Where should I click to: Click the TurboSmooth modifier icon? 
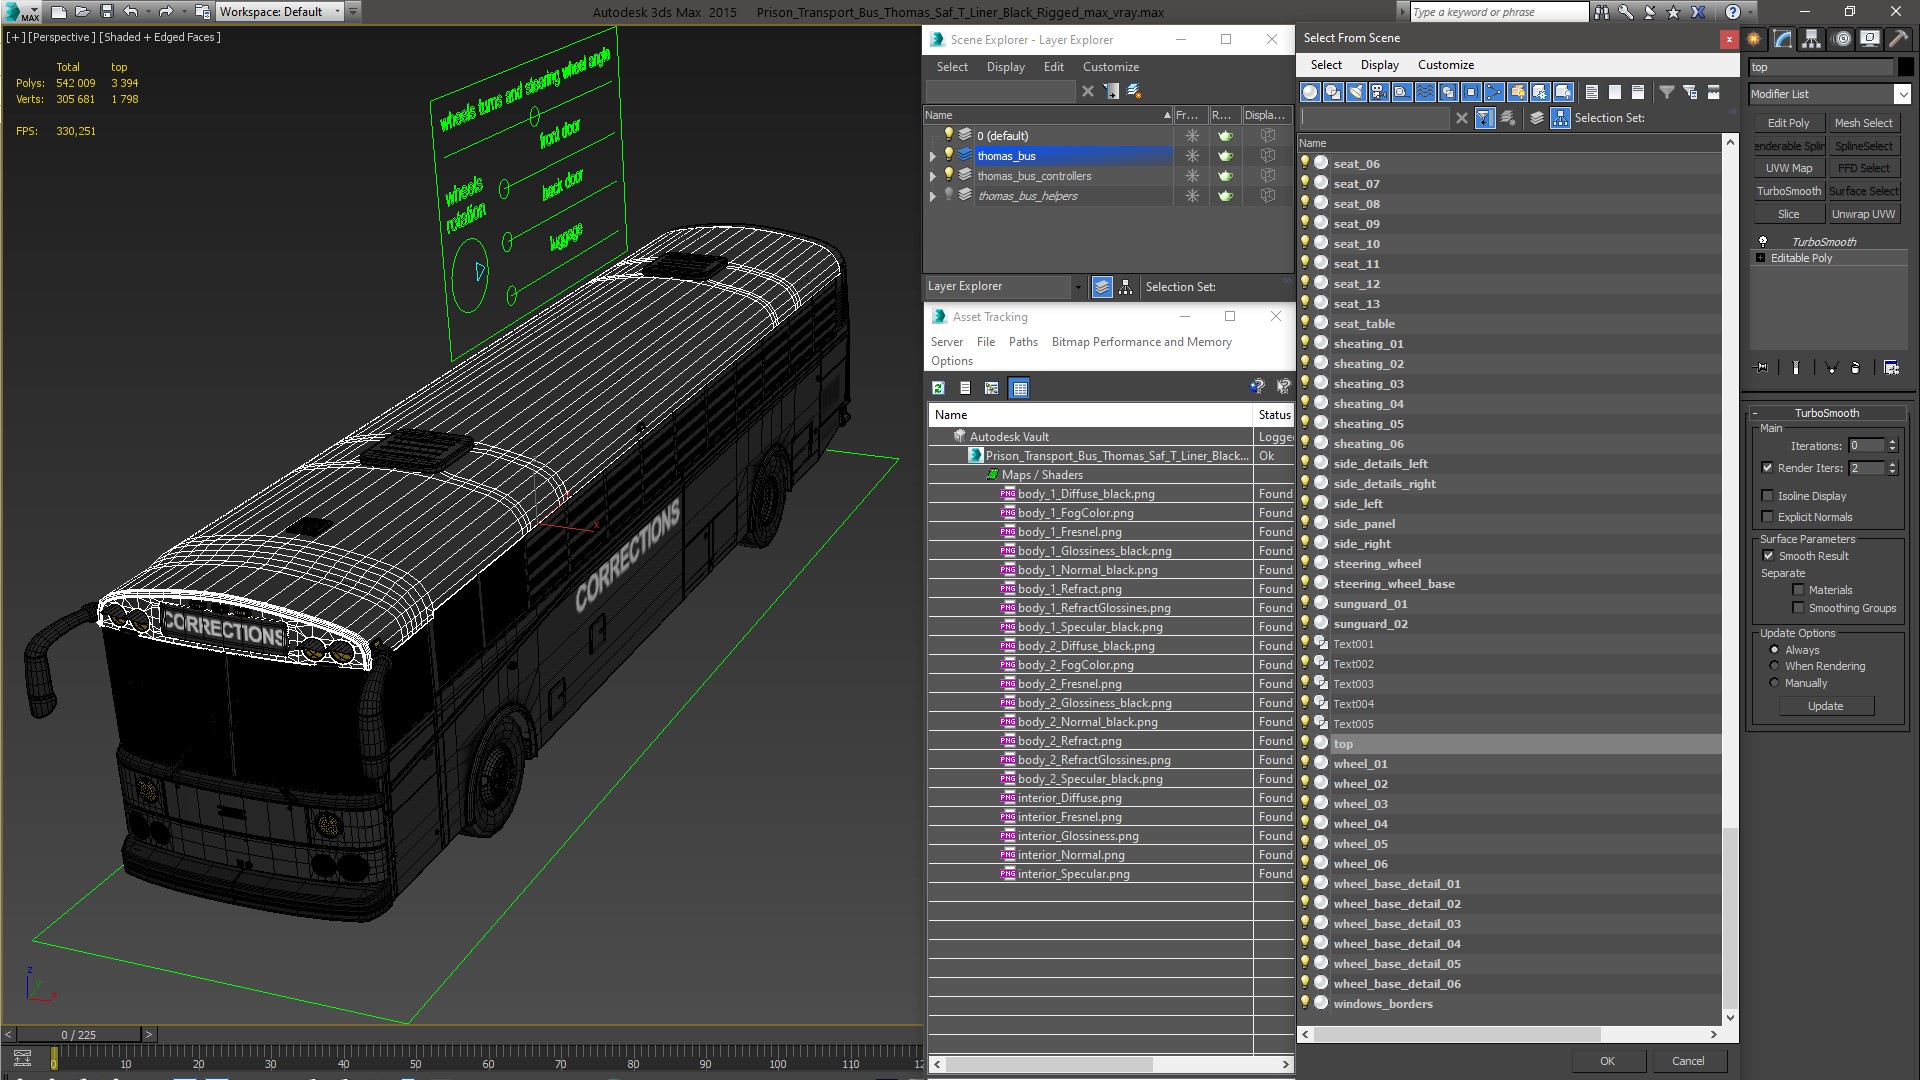1763,241
